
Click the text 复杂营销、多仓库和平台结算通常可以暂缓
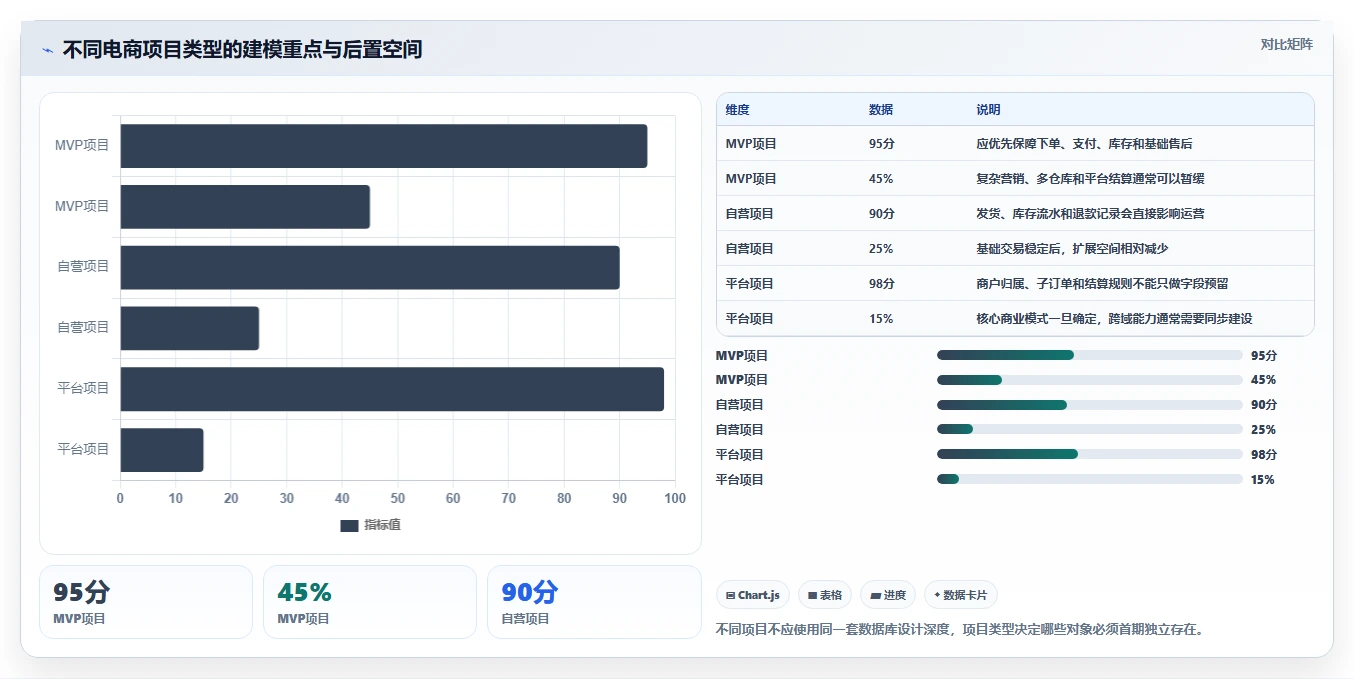point(1090,179)
